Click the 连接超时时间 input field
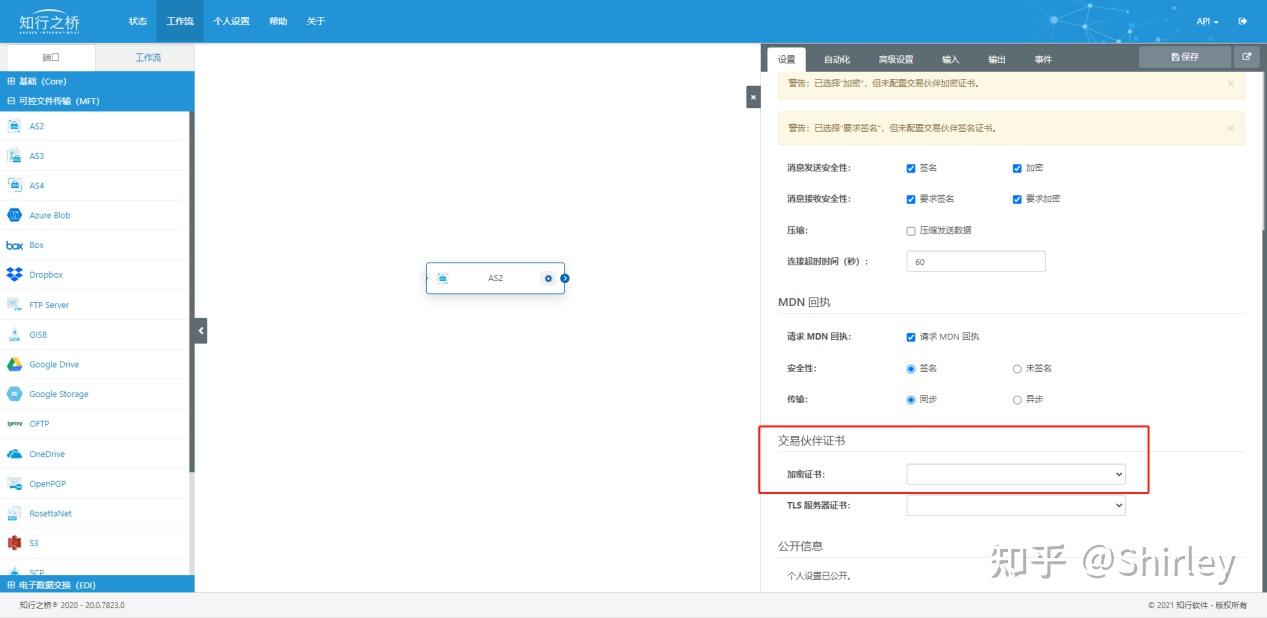This screenshot has height=618, width=1267. 975,260
